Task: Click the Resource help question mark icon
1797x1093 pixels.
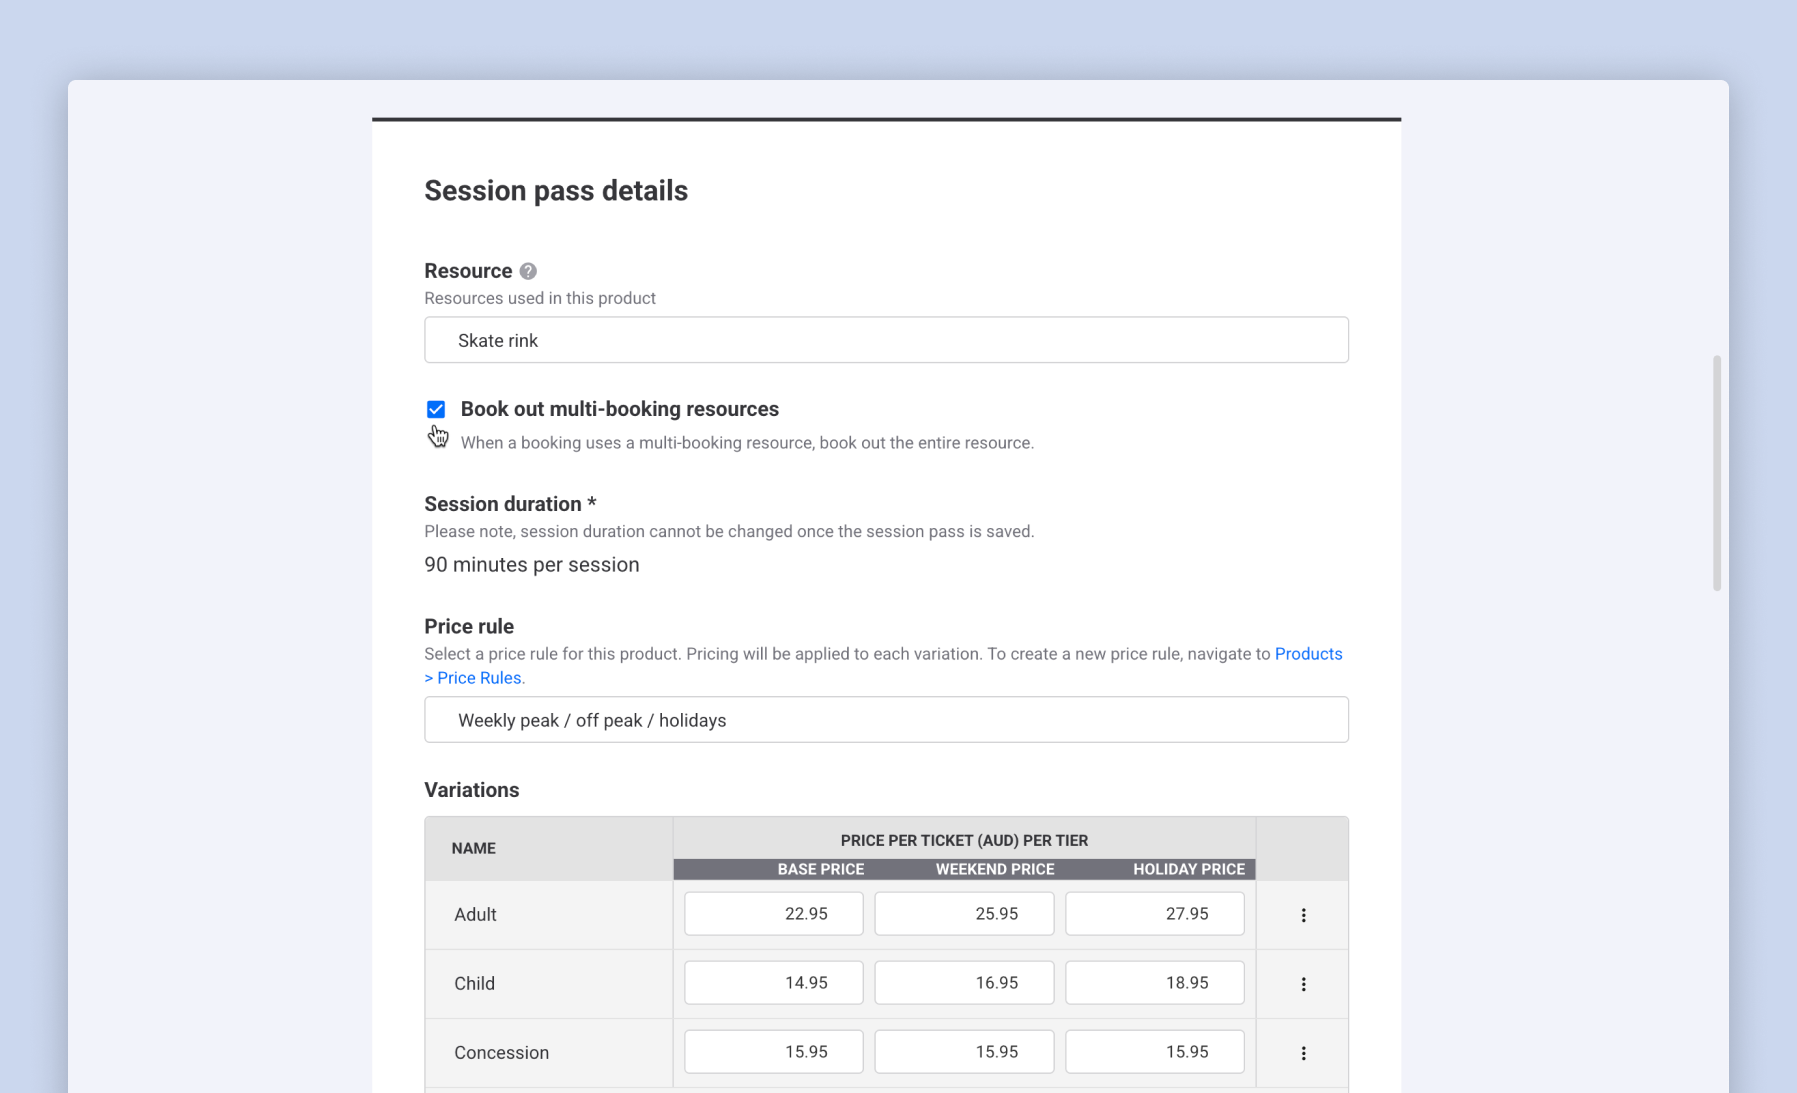Action: 528,271
